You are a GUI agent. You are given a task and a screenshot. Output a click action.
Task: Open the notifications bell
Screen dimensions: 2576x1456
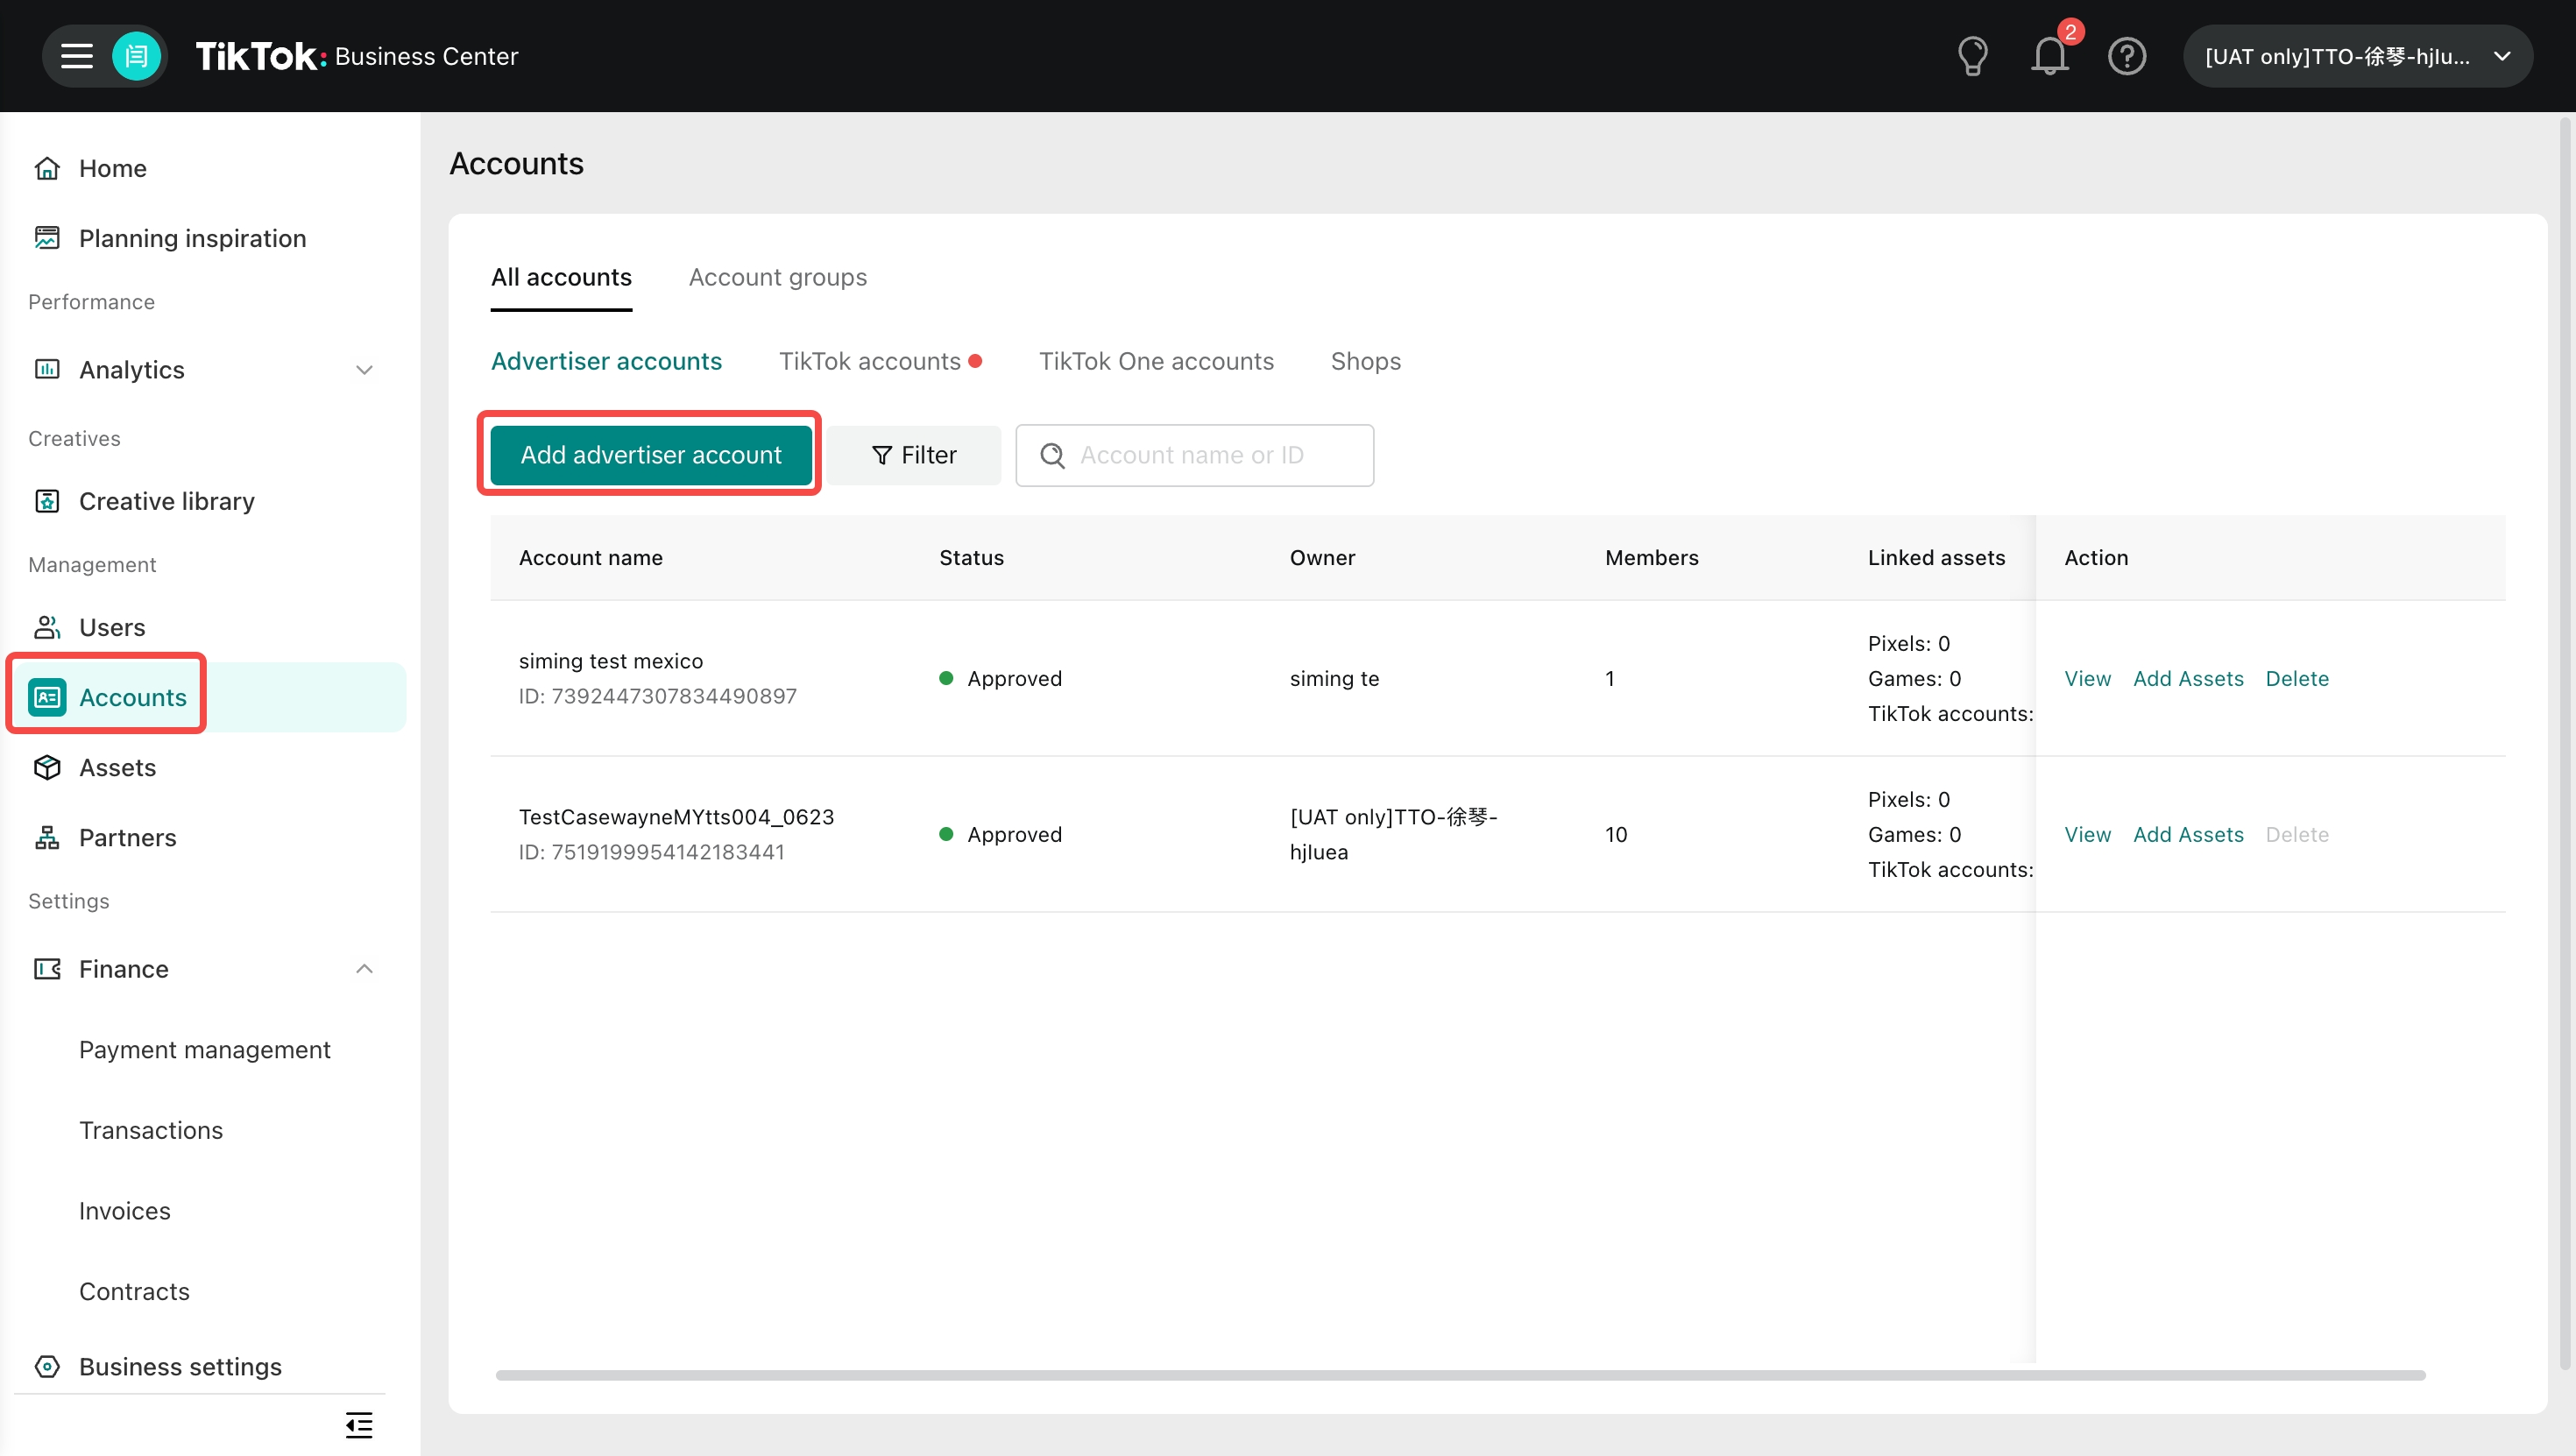[2049, 56]
